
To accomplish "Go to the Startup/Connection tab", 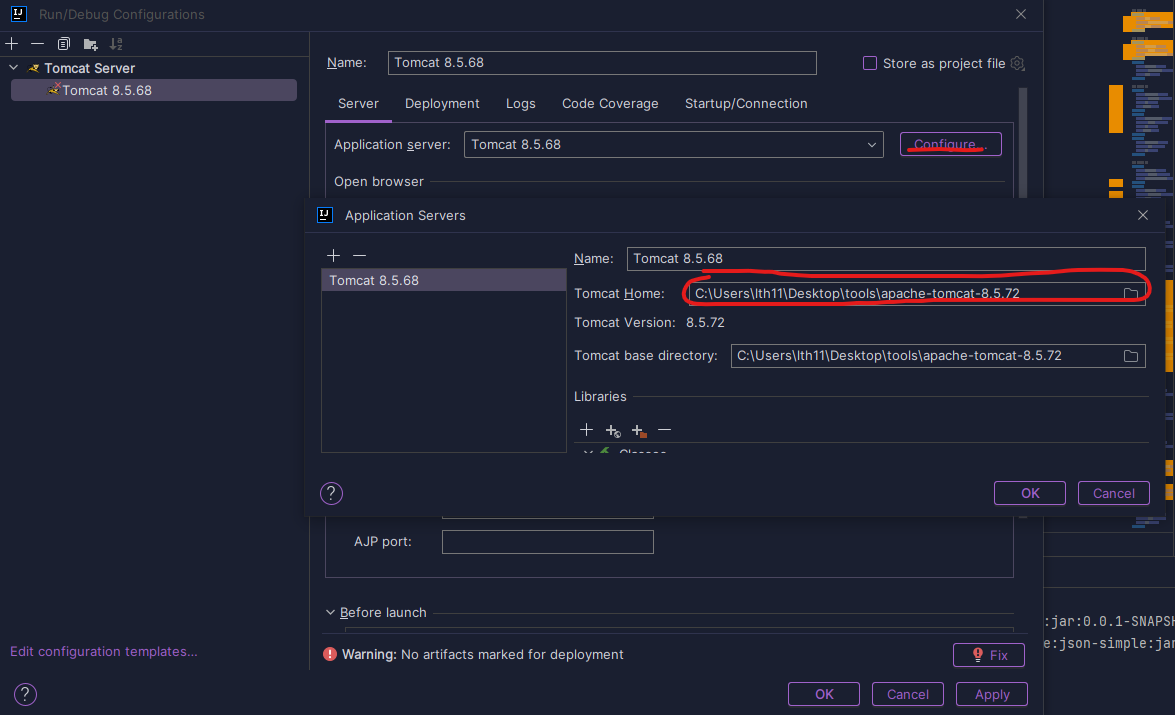I will (x=746, y=103).
